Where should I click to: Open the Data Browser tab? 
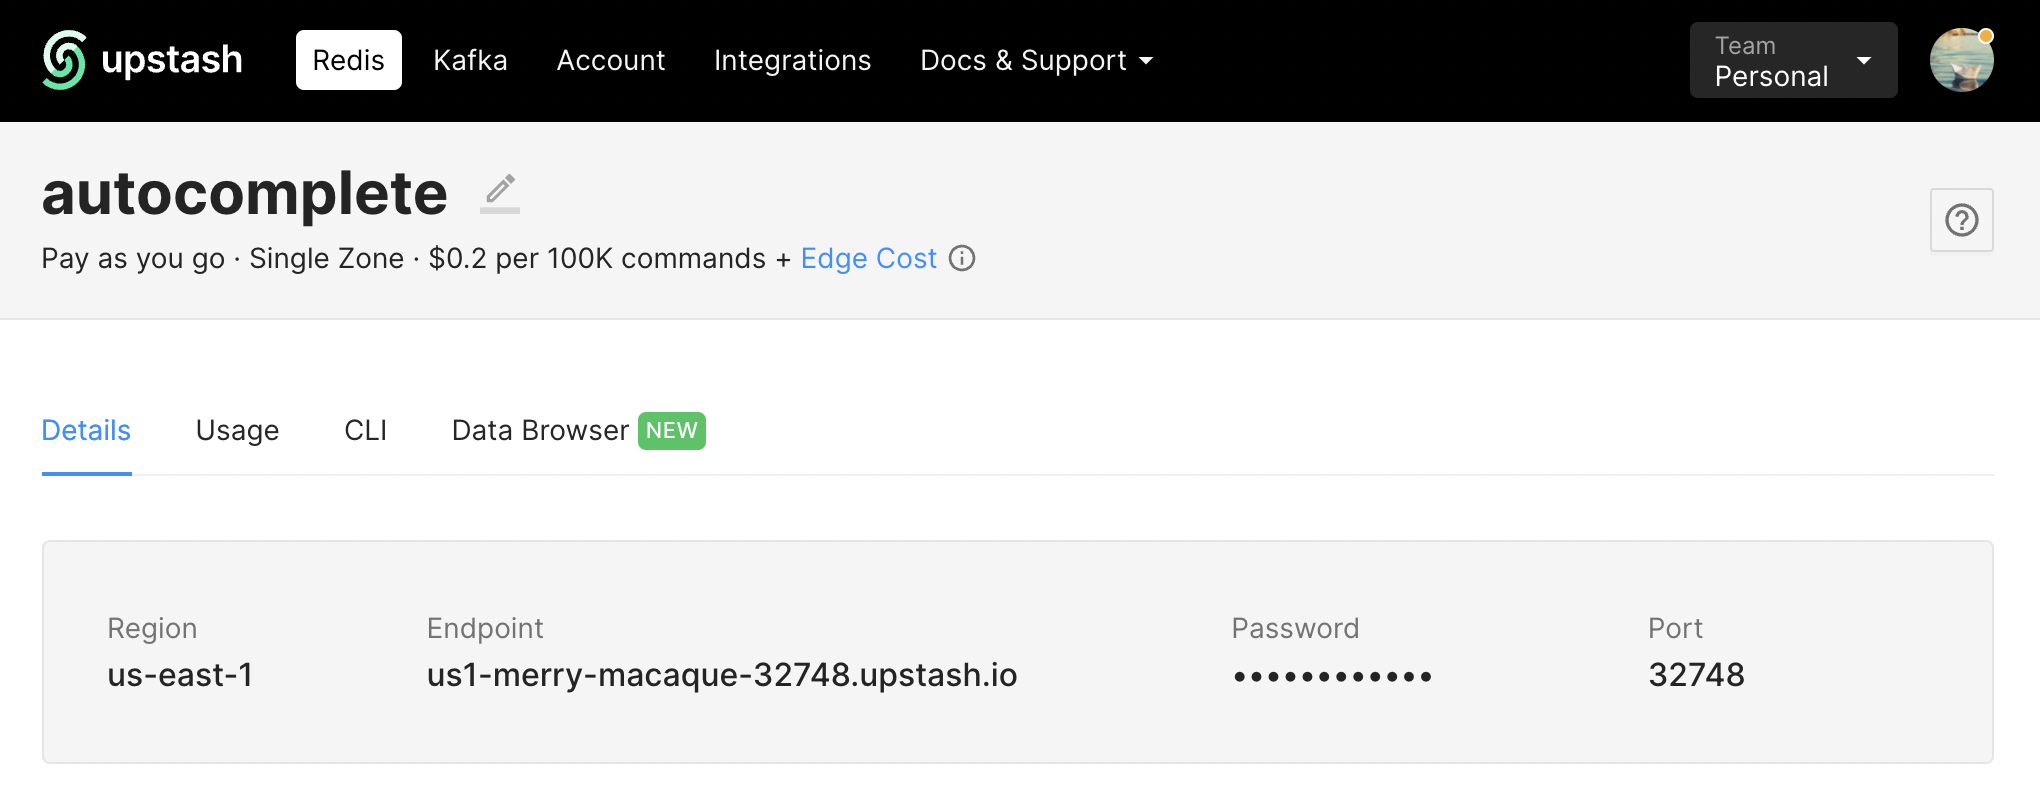[x=540, y=431]
